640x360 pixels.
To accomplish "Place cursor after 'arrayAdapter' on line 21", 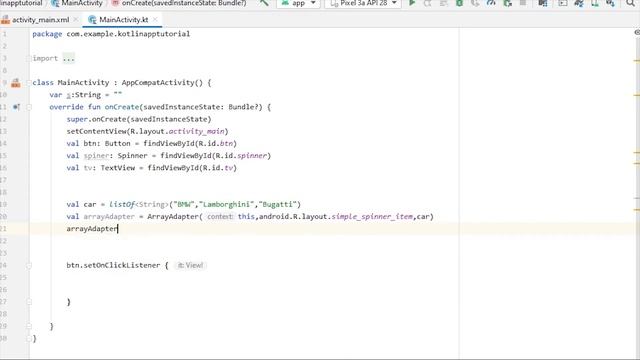I will (118, 229).
